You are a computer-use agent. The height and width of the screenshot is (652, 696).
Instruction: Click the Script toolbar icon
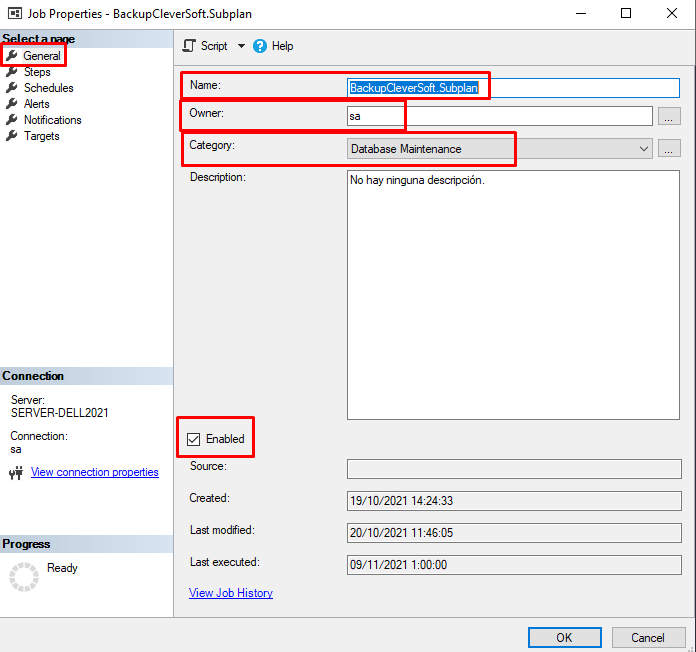point(190,46)
